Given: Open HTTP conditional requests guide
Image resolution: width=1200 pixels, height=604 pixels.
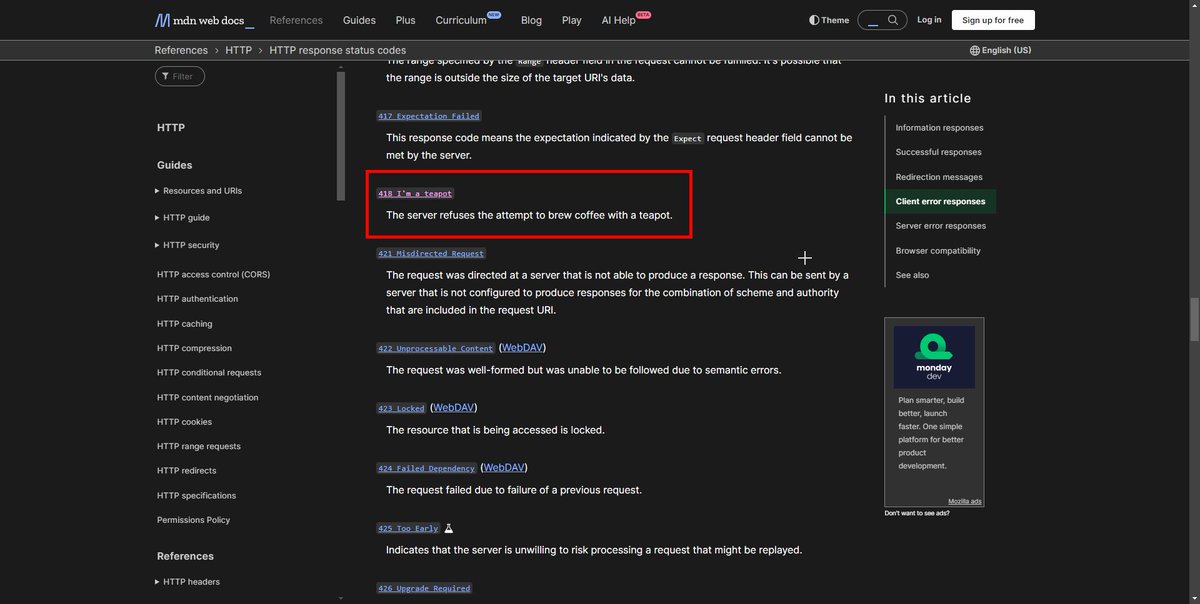Looking at the screenshot, I should 209,372.
